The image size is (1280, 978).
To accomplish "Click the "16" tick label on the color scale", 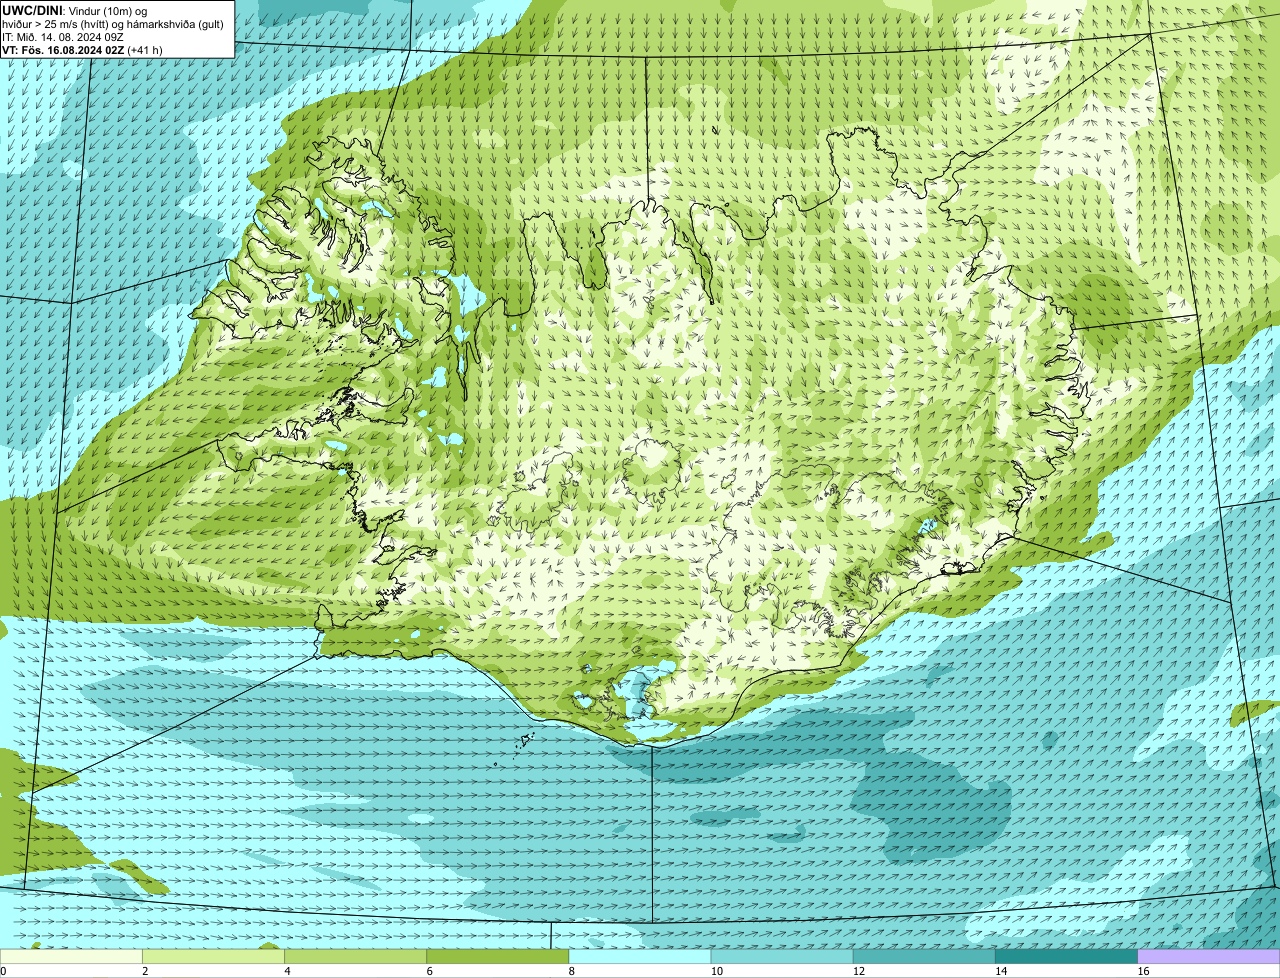I will pos(1143,971).
